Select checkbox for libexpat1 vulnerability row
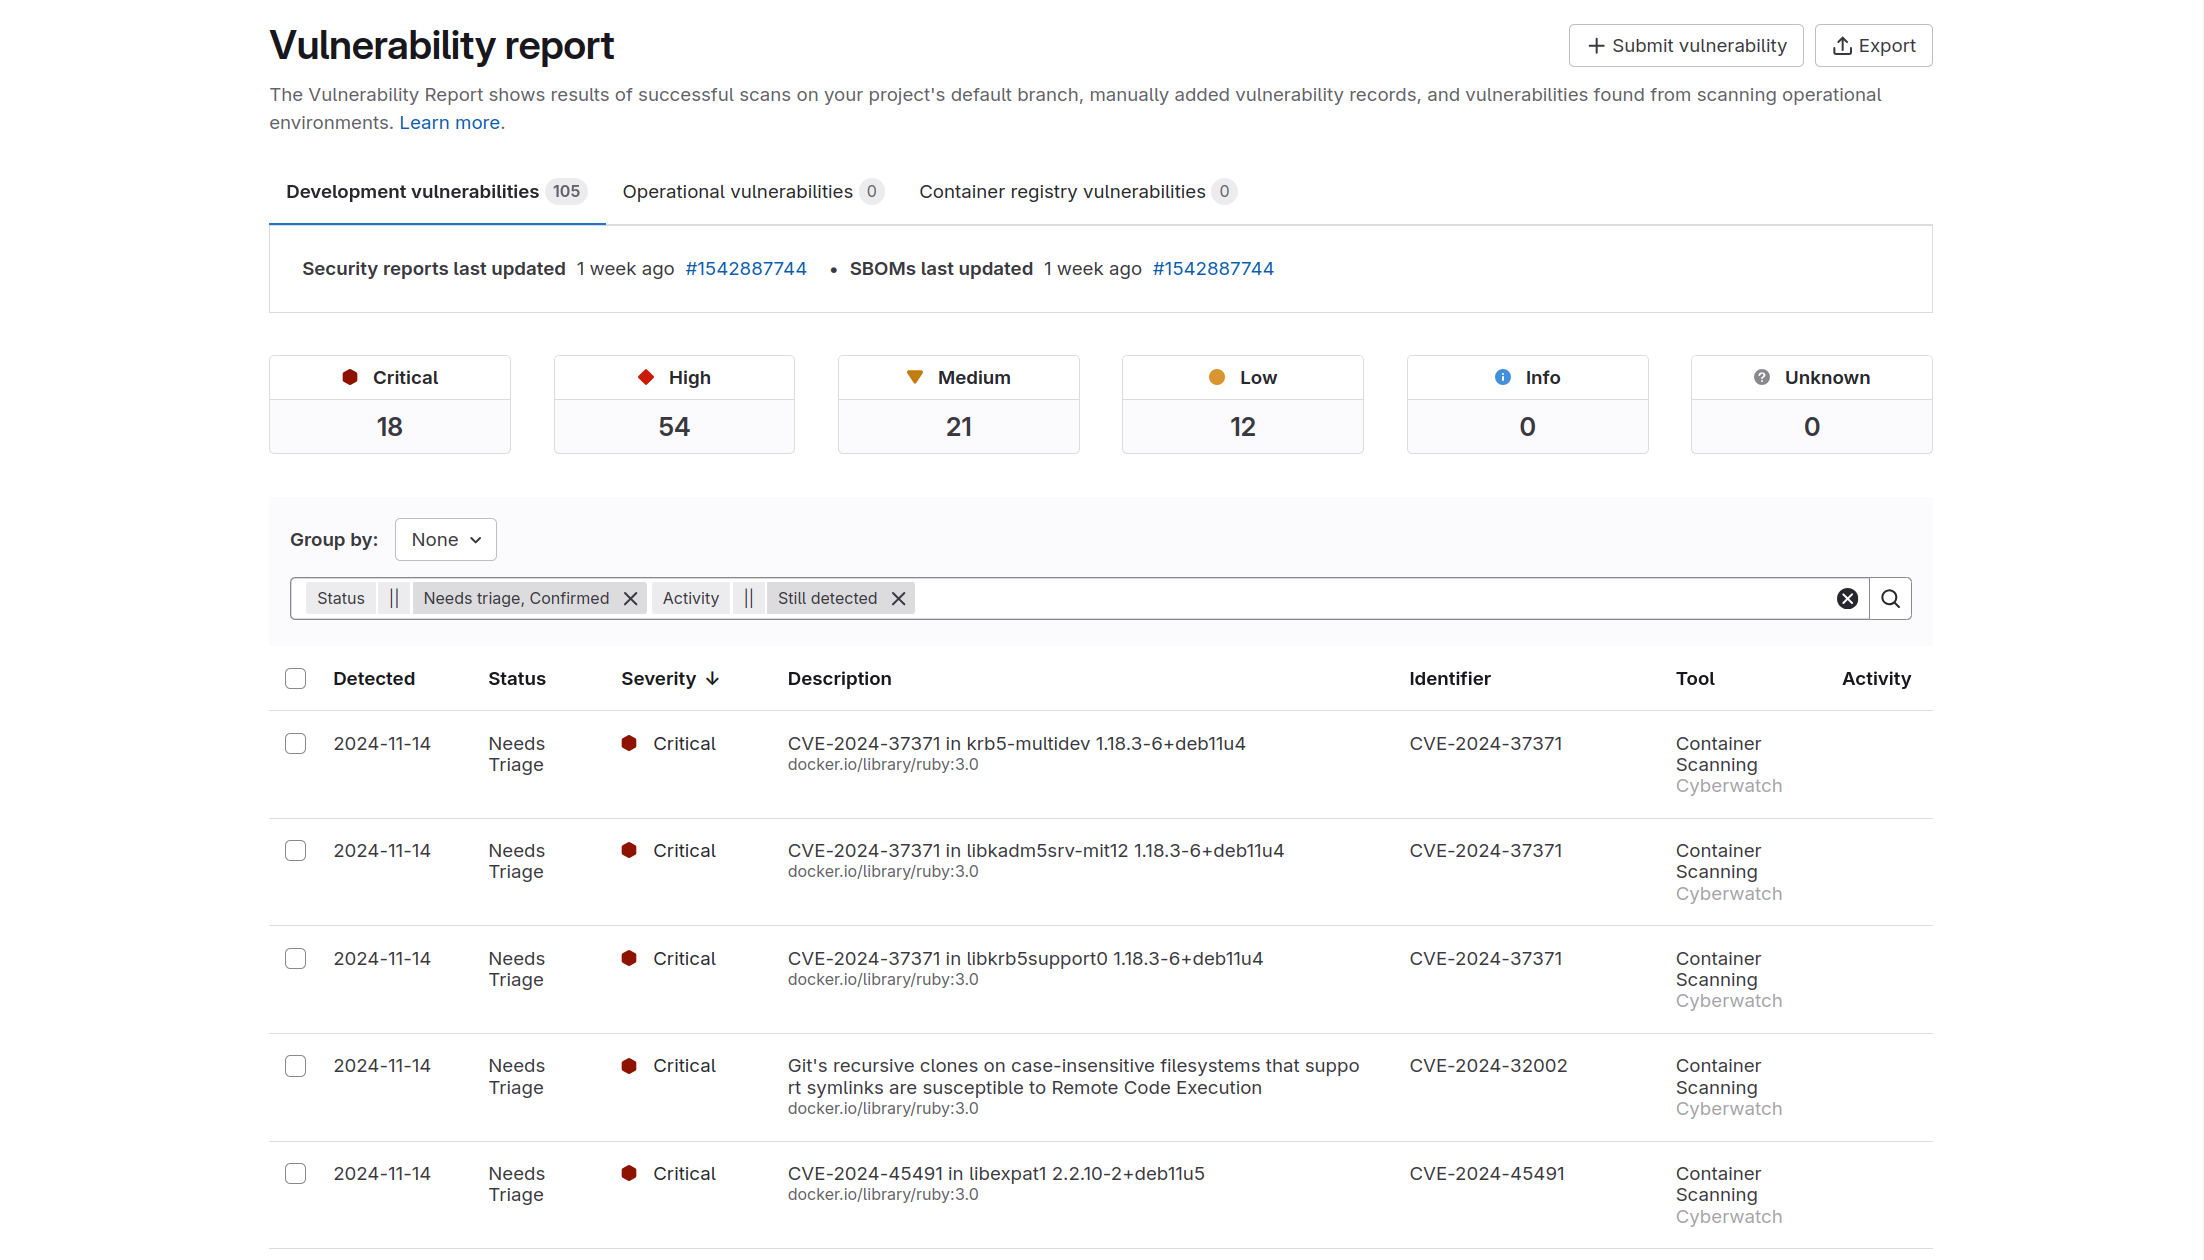Viewport: 2204px width, 1260px height. 295,1174
